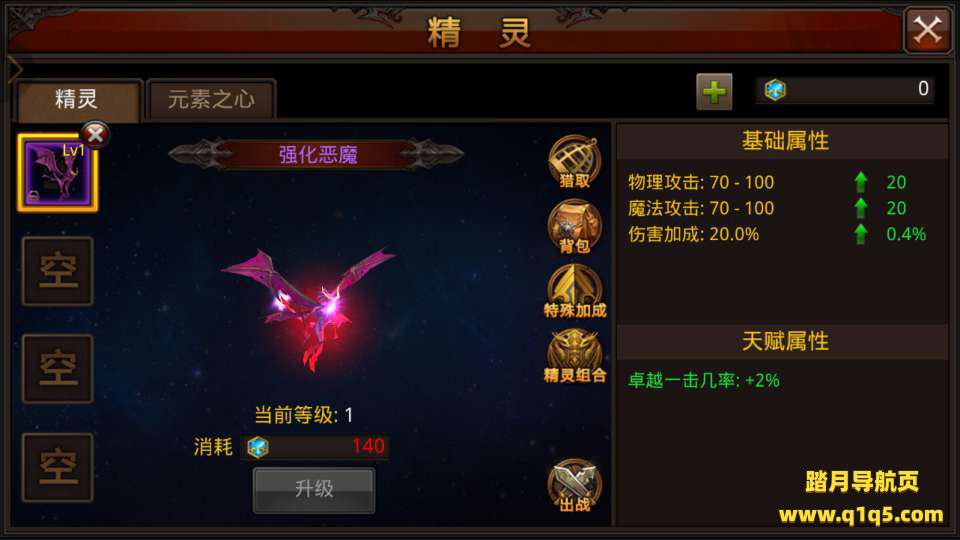Switch to the 元素之心 tab
This screenshot has width=960, height=540.
211,99
